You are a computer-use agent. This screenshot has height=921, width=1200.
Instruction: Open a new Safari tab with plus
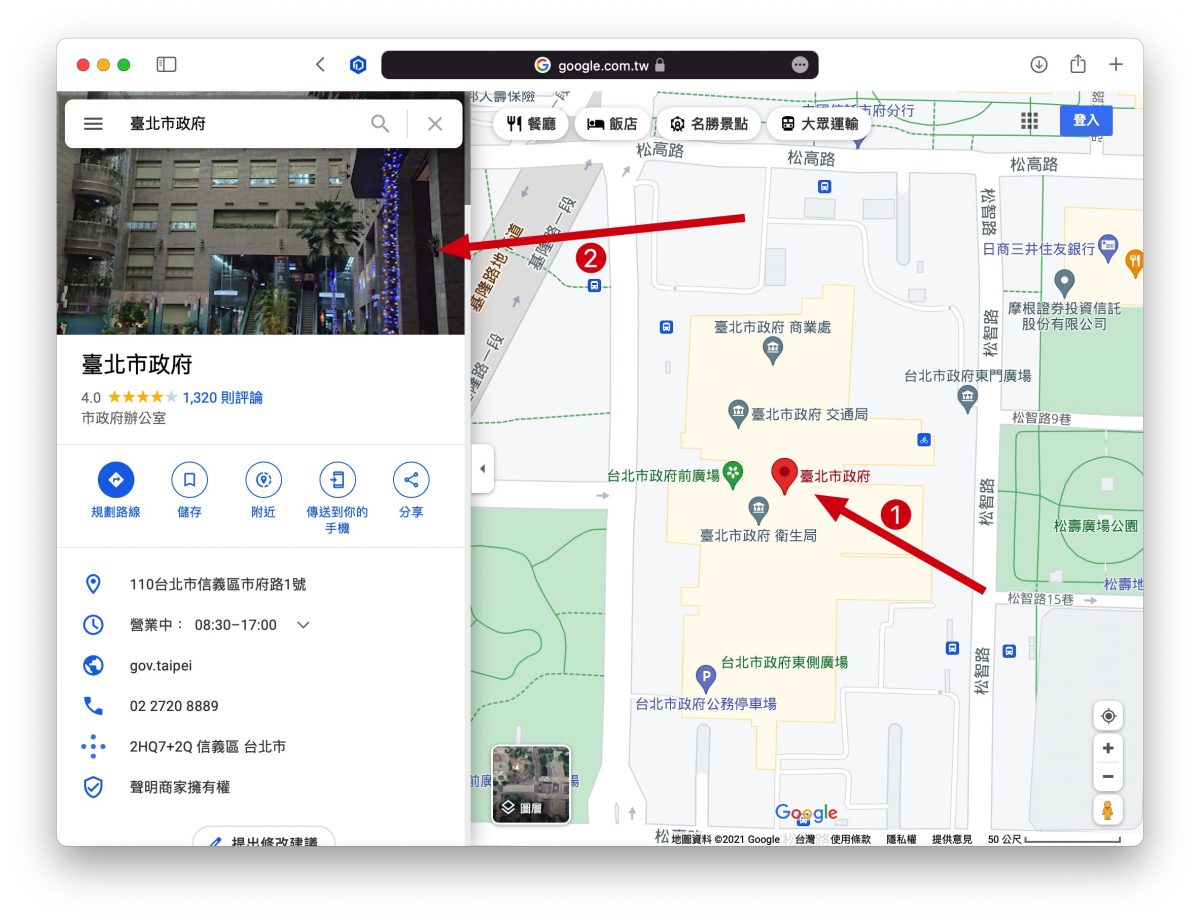pyautogui.click(x=1116, y=65)
